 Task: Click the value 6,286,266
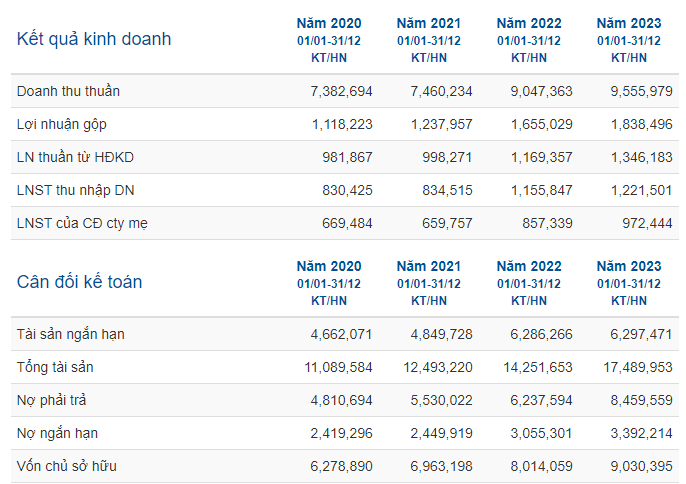tap(541, 335)
